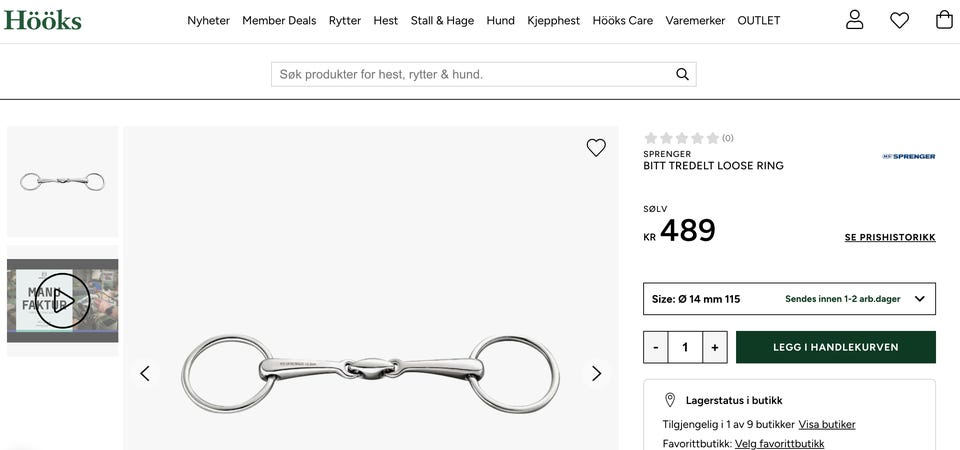Click the product search input field

(470, 74)
